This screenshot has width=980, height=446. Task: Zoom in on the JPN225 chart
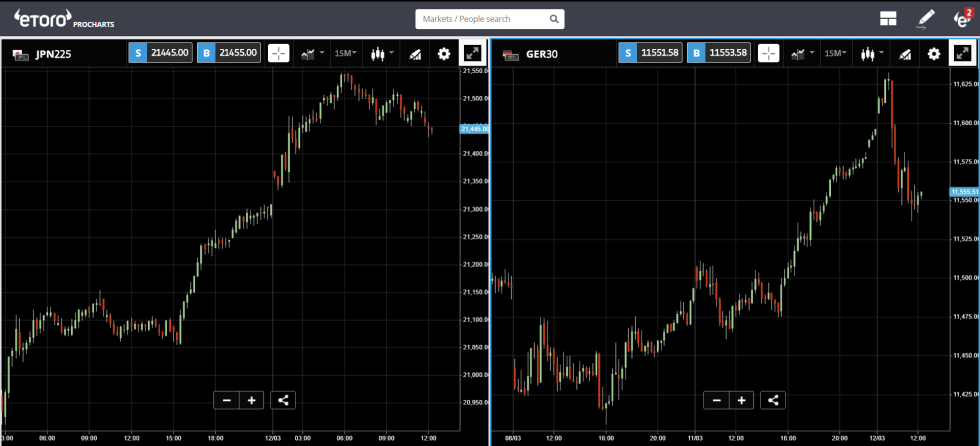[x=251, y=400]
